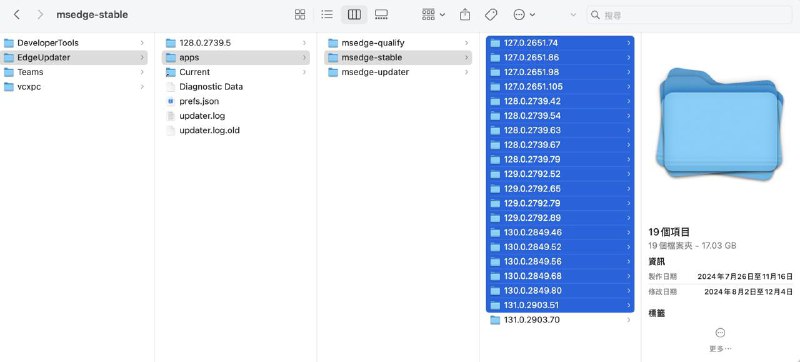800x362 pixels.
Task: Click the search field
Action: point(689,15)
